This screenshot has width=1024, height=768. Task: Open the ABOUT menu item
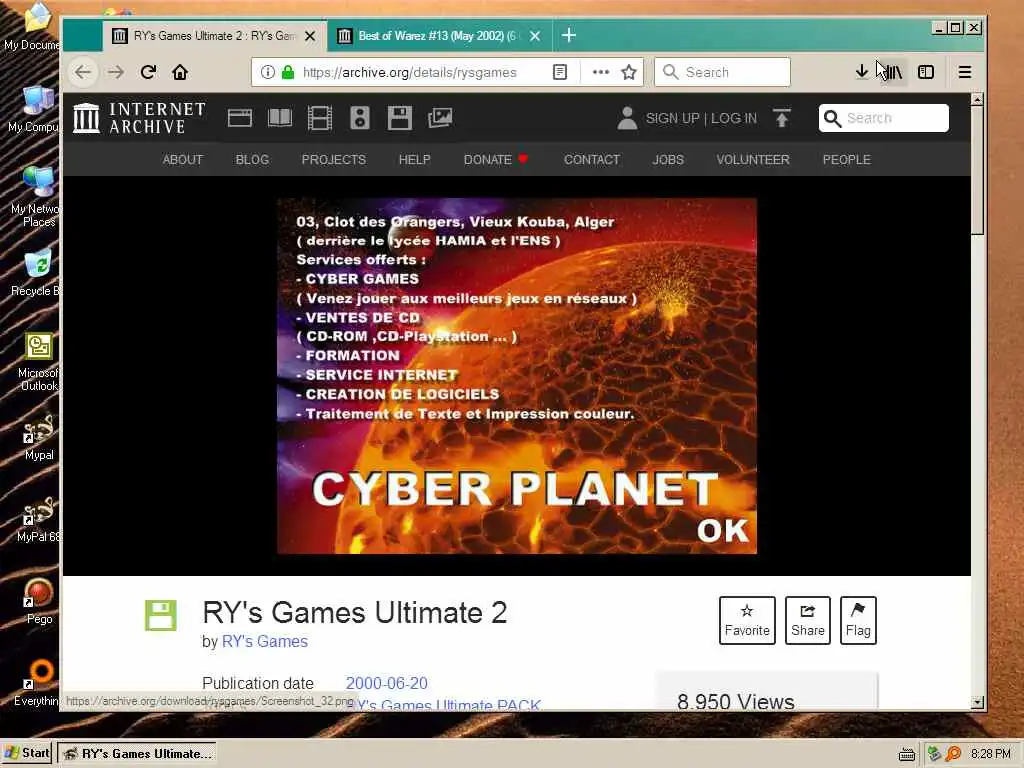[183, 160]
